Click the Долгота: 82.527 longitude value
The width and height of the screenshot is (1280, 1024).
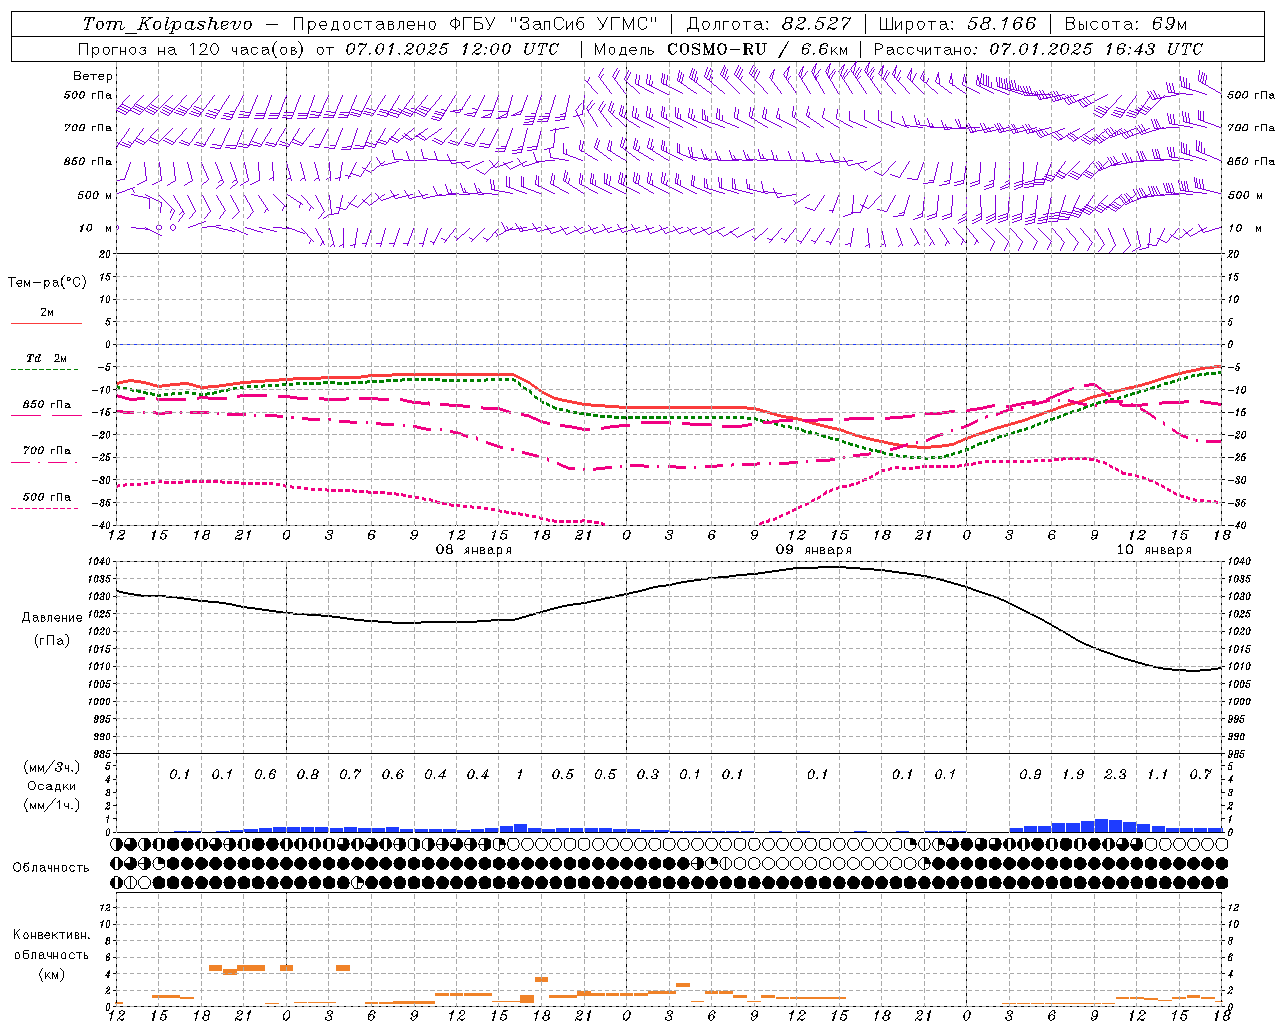(769, 24)
